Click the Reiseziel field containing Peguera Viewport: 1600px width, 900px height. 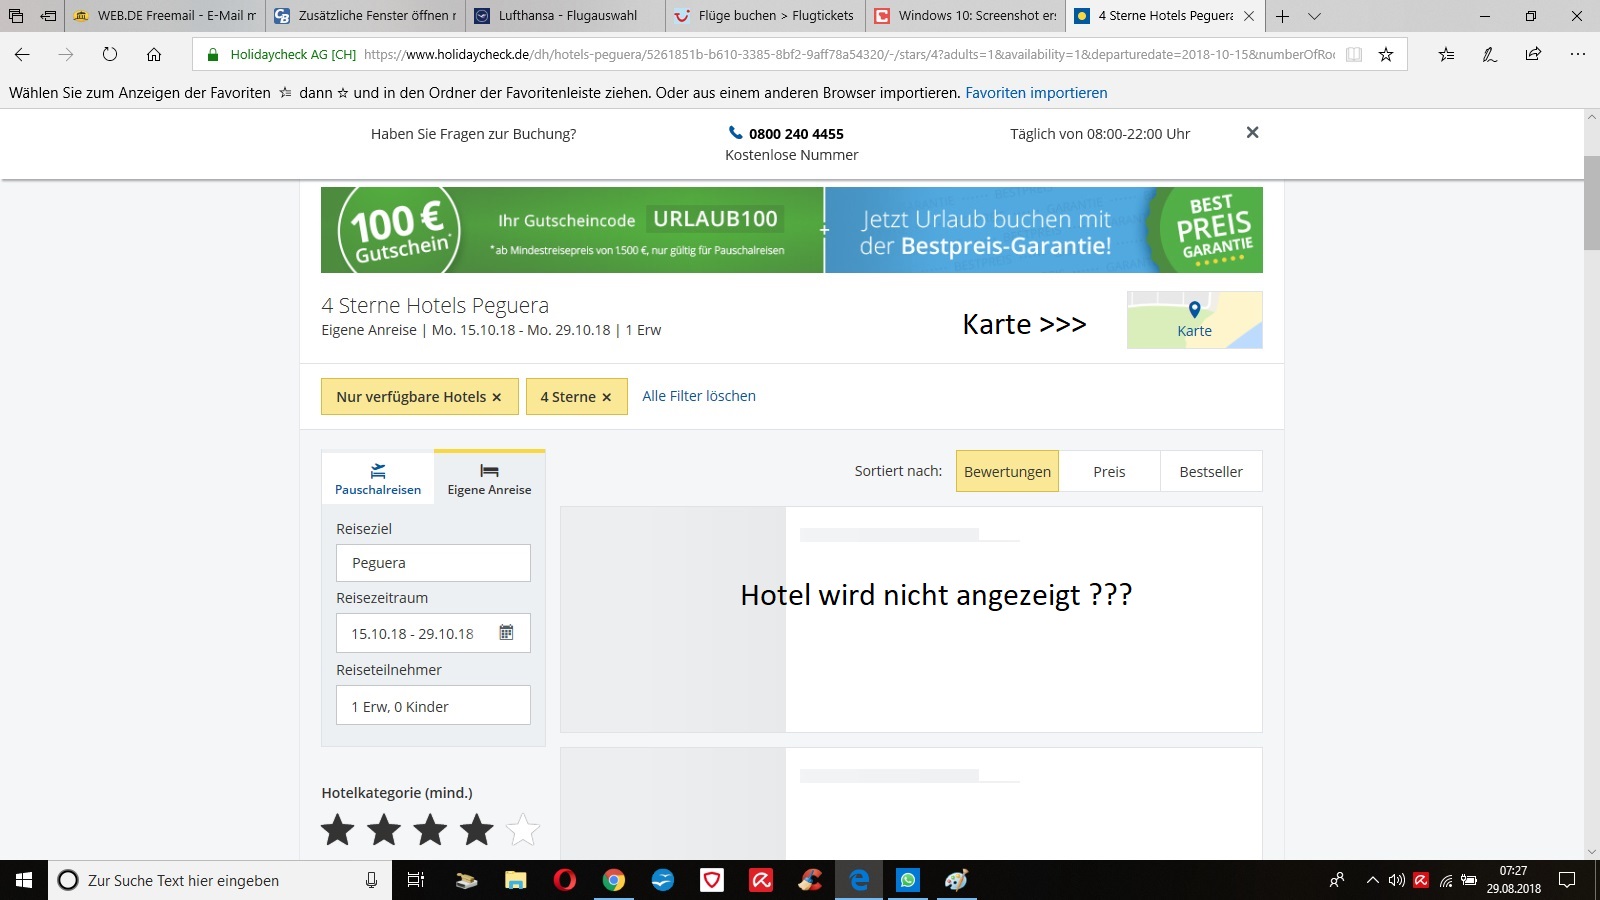pos(433,563)
